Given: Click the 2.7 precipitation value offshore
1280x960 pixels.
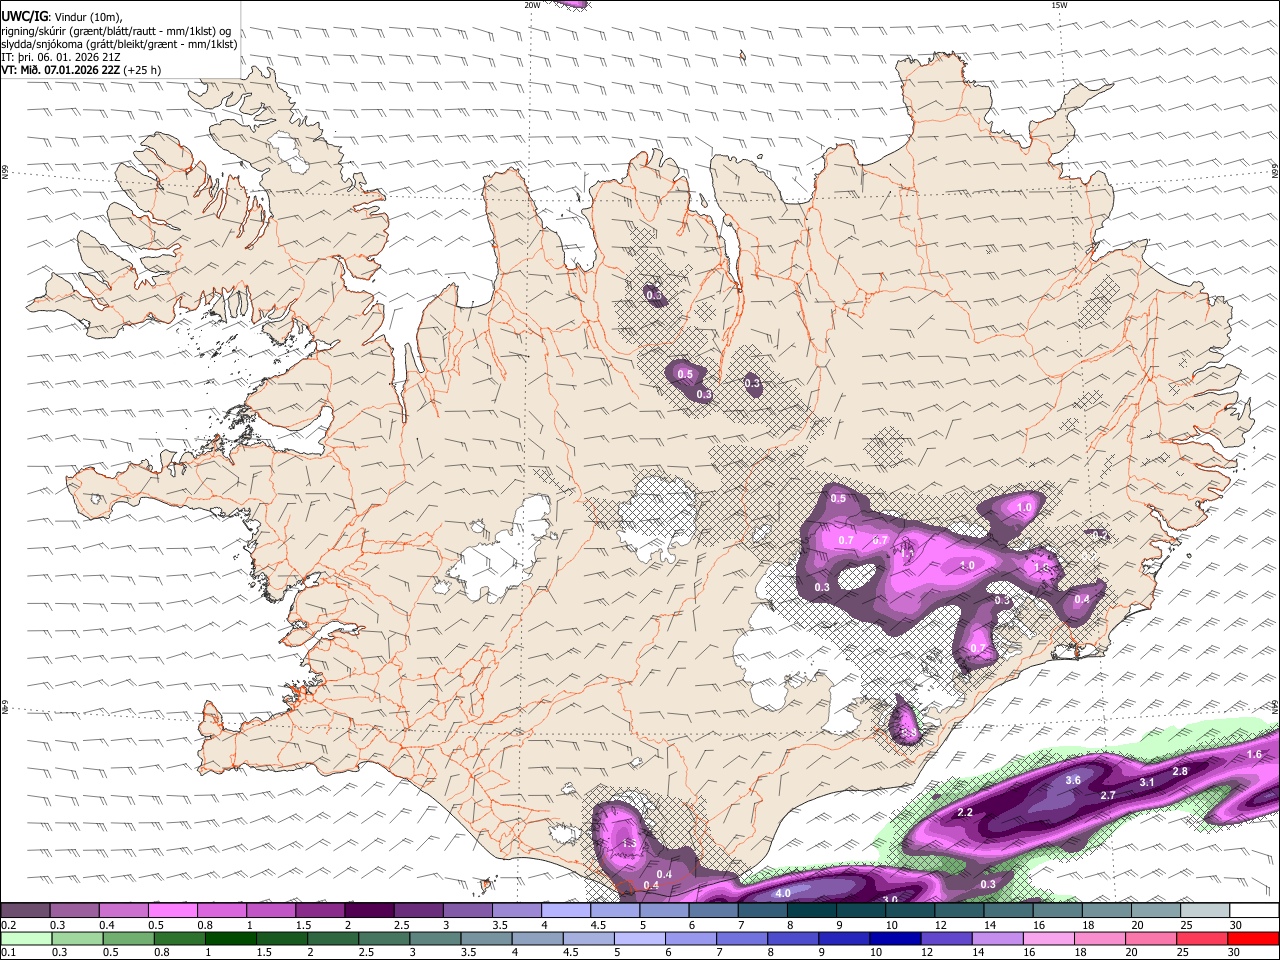Looking at the screenshot, I should 1108,796.
